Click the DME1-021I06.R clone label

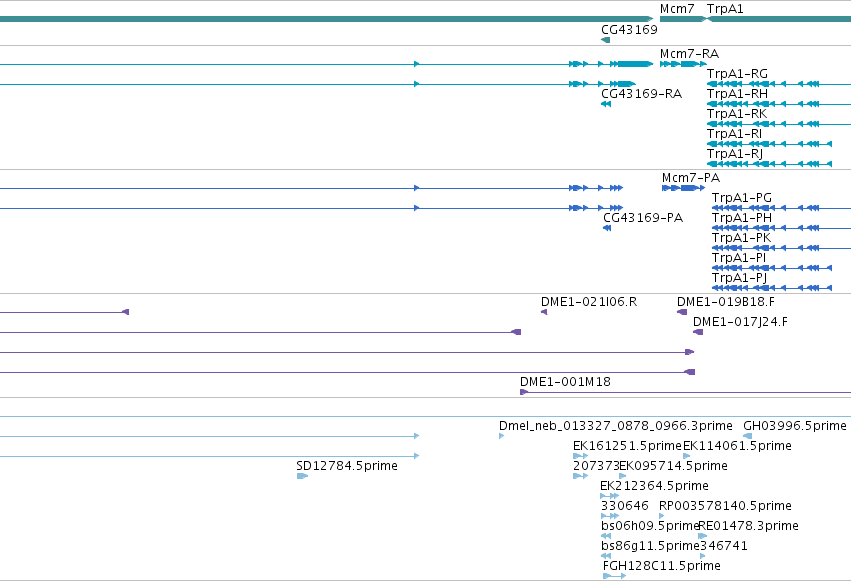coord(589,302)
